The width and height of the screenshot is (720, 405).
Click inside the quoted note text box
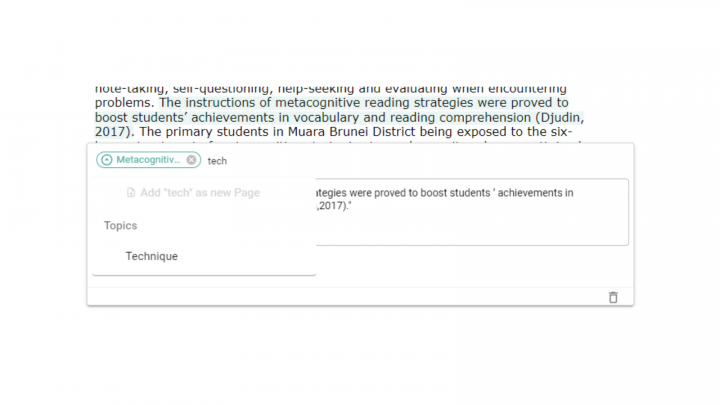(x=470, y=225)
